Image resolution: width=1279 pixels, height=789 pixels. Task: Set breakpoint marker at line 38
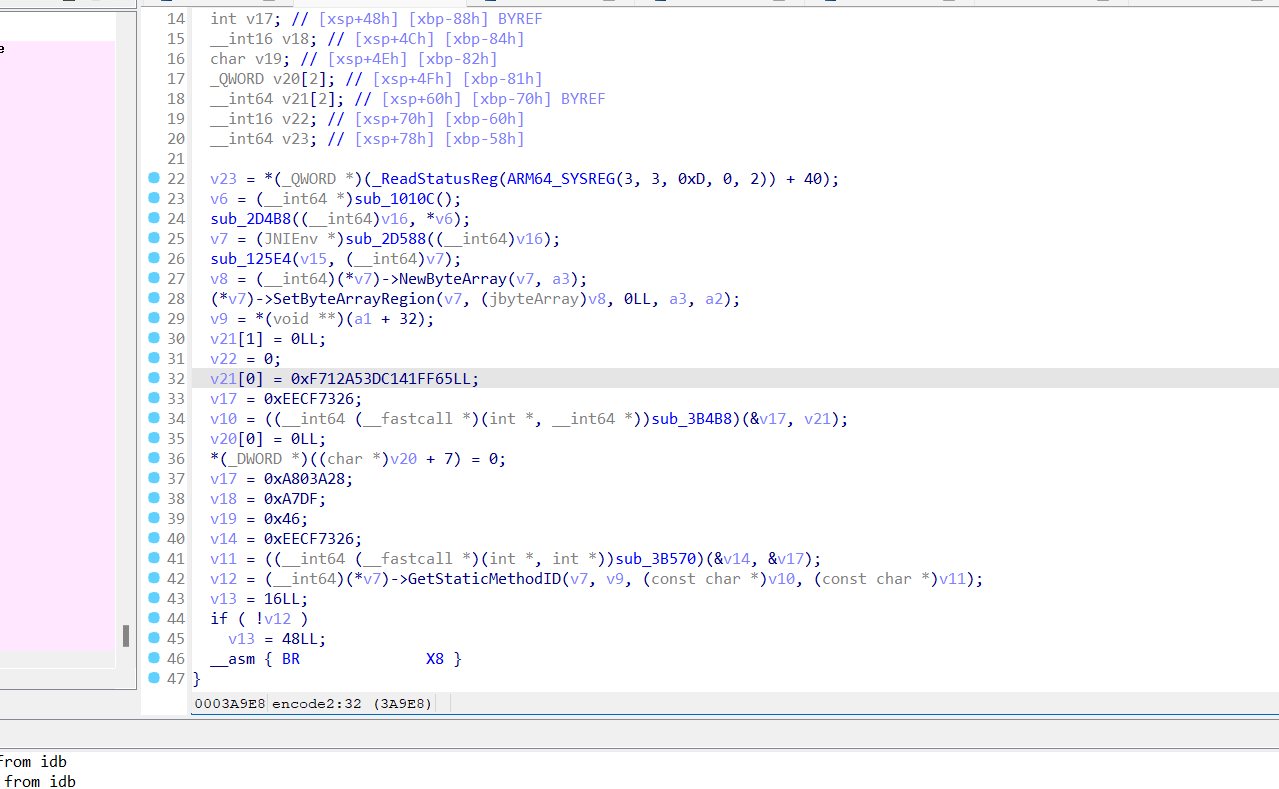pyautogui.click(x=154, y=498)
